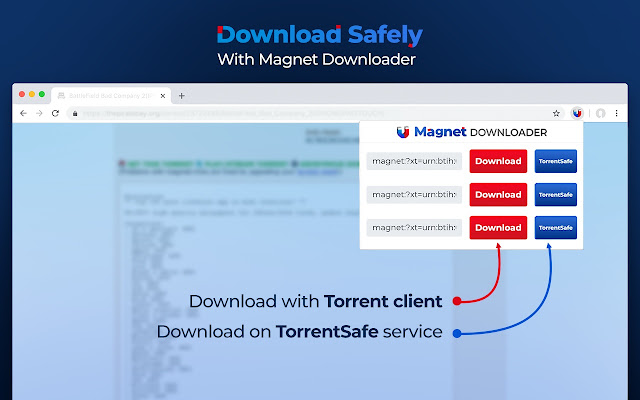Click the first magnet link field
The height and width of the screenshot is (400, 640).
point(414,161)
